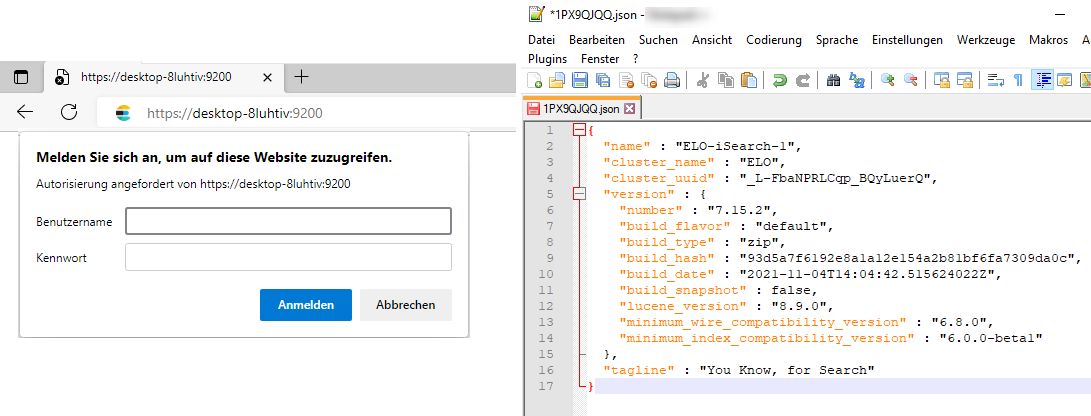The height and width of the screenshot is (416, 1091).
Task: Click the user-defined language toolbar icon
Action: click(1065, 81)
